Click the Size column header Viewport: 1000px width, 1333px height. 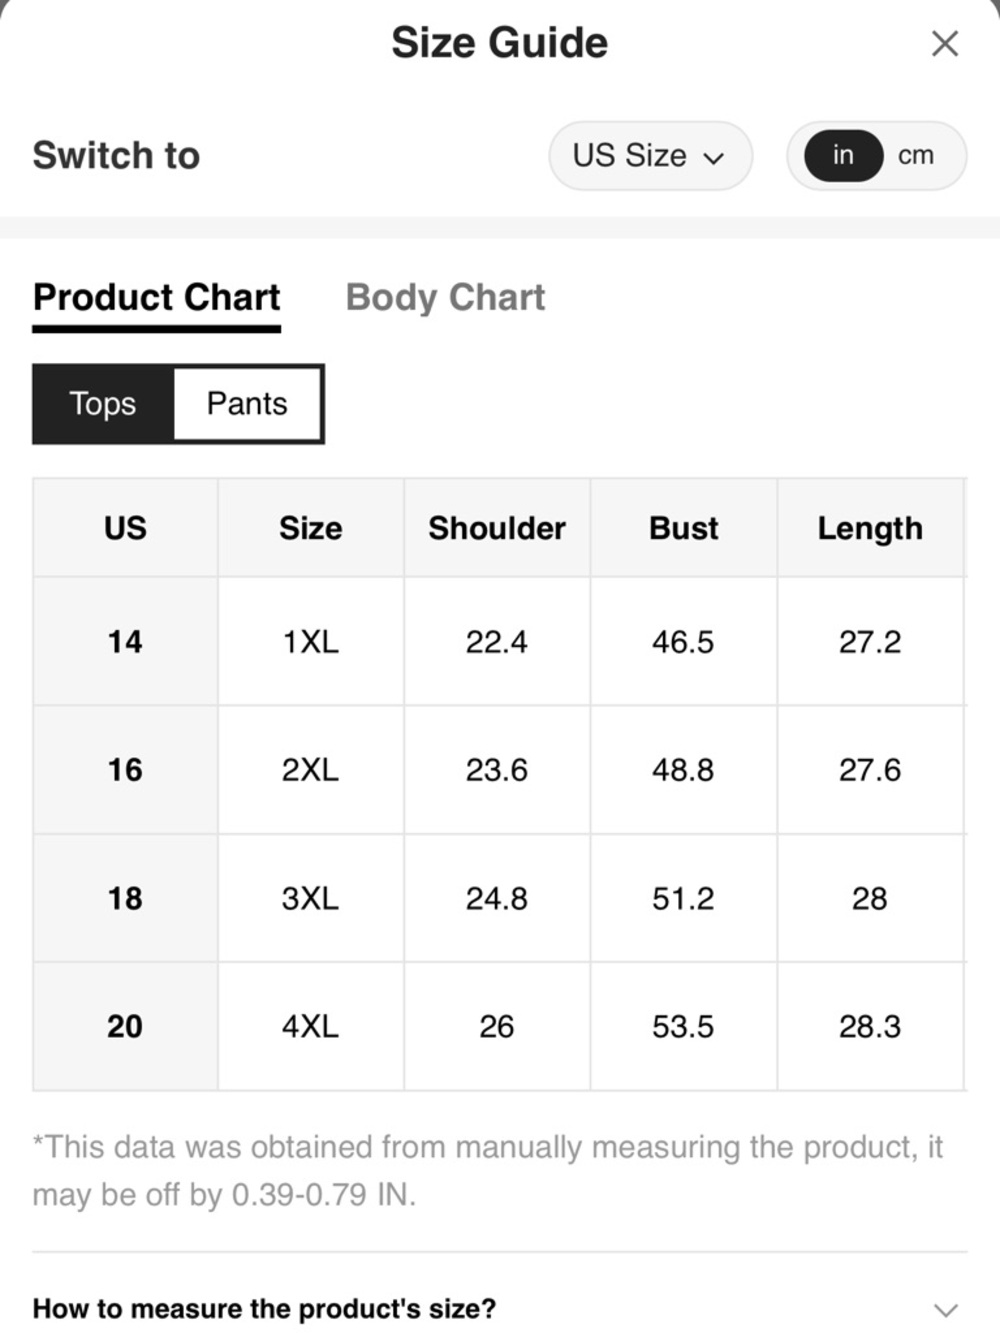click(310, 528)
